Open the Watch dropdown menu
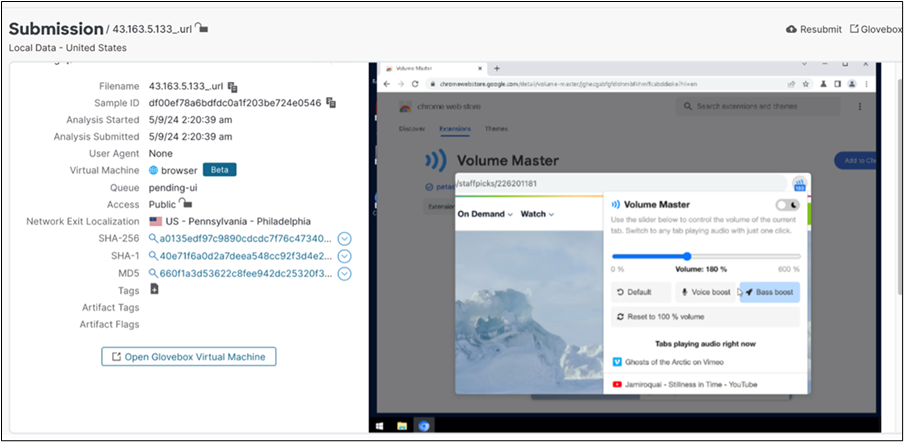 (x=537, y=214)
